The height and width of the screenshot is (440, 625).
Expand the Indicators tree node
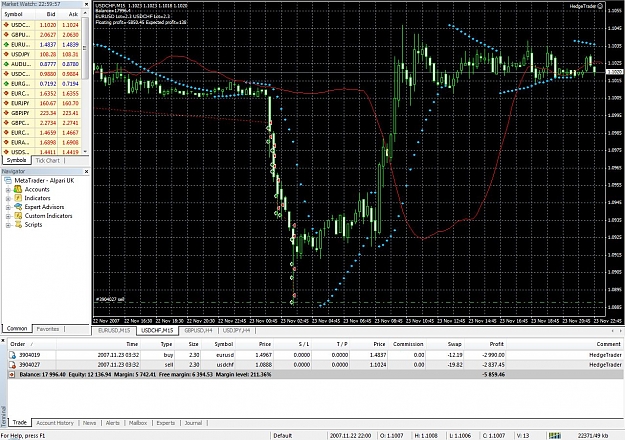click(8, 198)
